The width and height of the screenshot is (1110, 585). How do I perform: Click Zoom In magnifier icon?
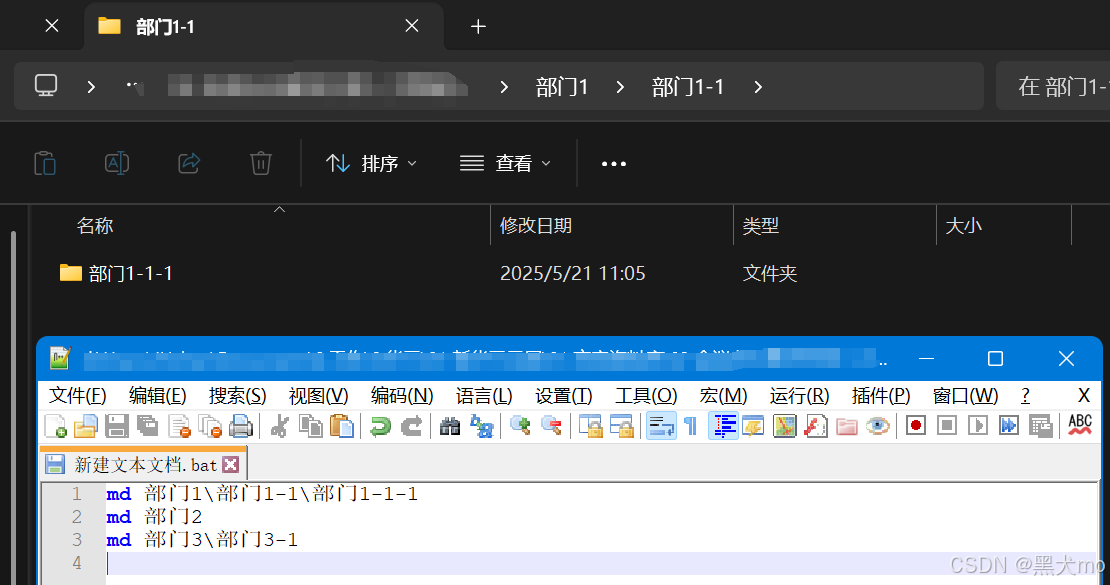coord(520,426)
